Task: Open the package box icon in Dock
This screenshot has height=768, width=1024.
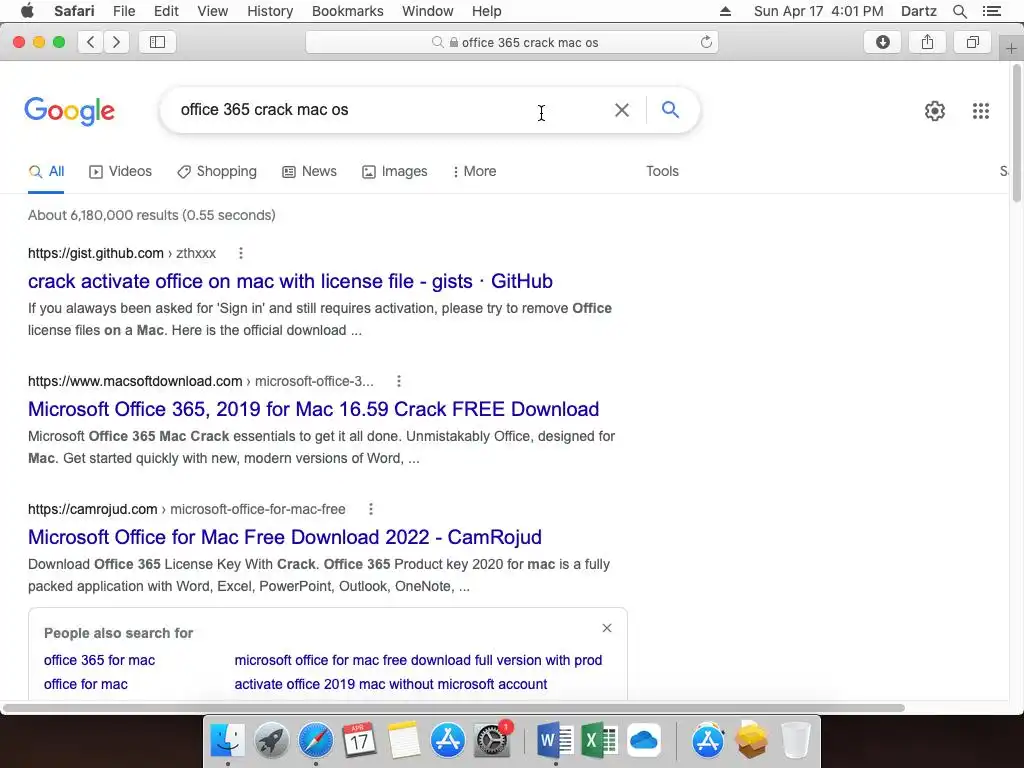Action: pos(751,741)
